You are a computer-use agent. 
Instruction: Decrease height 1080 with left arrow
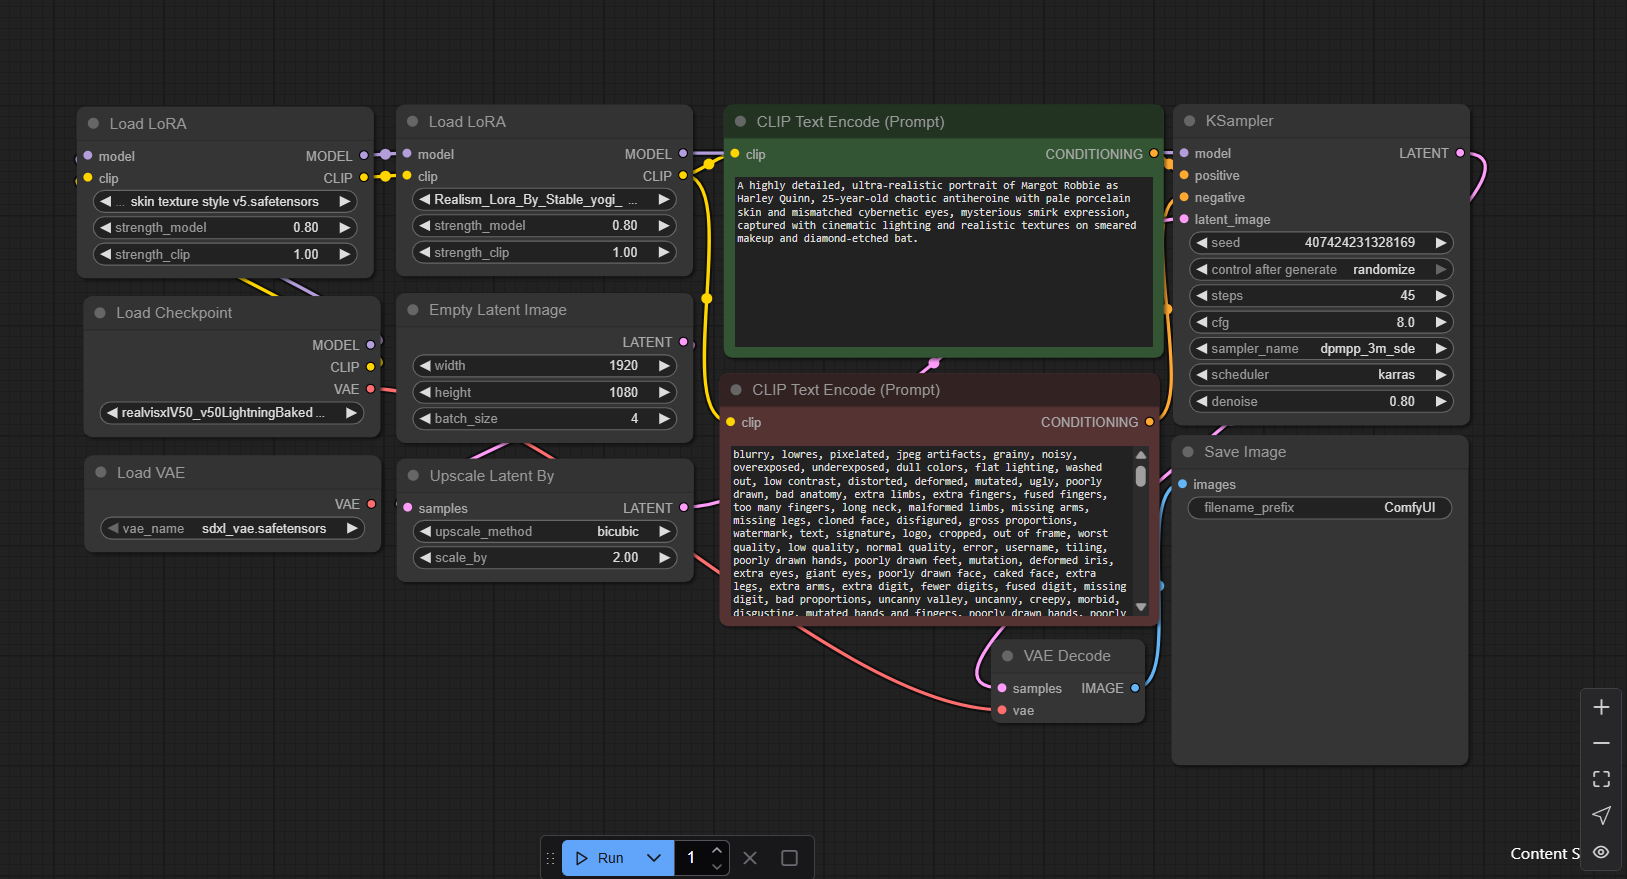point(425,392)
